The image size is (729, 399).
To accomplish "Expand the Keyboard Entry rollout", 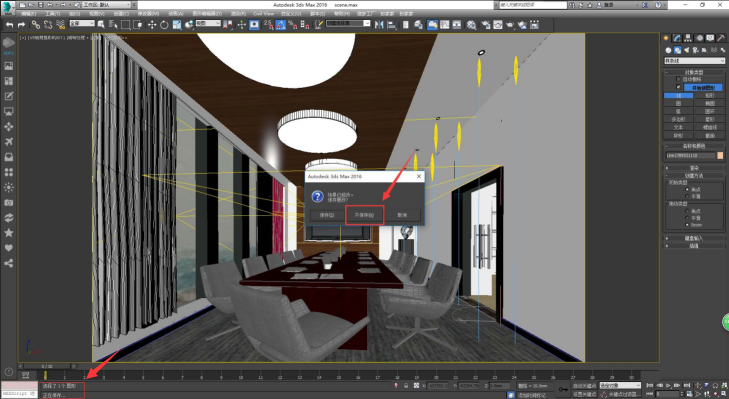I will coord(694,238).
